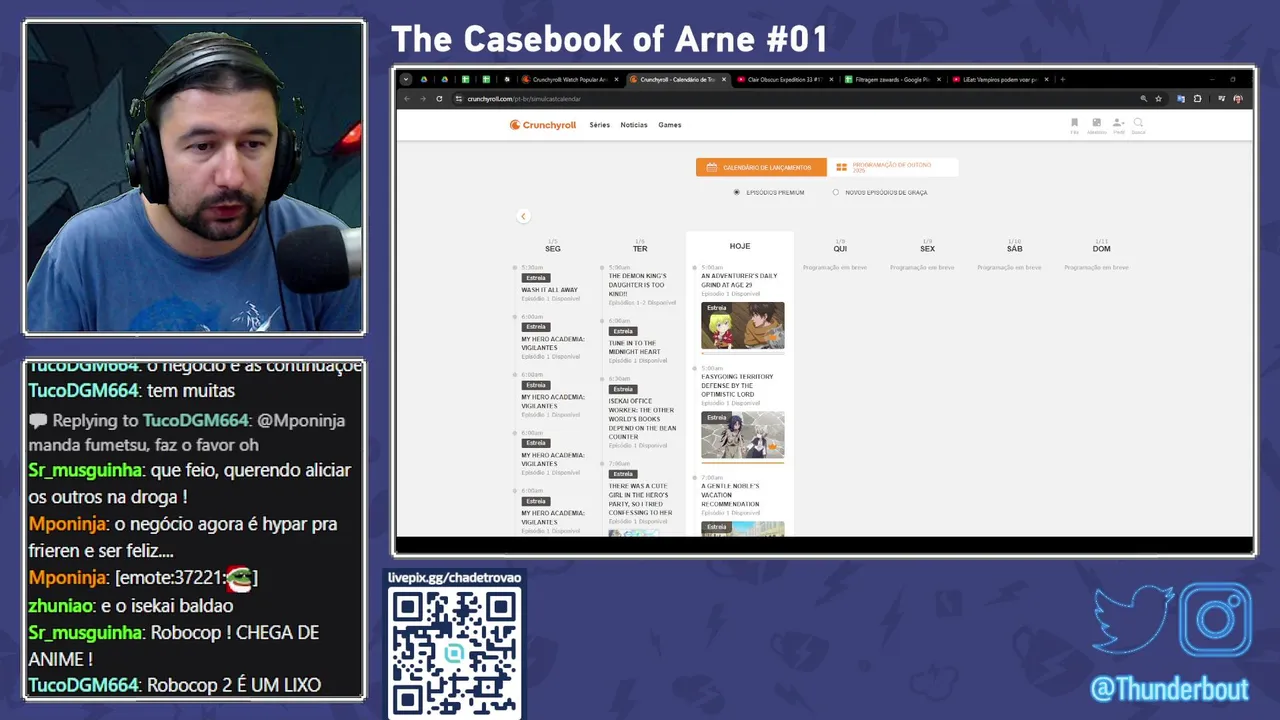Click the zoom magnifier icon in address bar
Image resolution: width=1280 pixels, height=720 pixels.
coord(1144,99)
